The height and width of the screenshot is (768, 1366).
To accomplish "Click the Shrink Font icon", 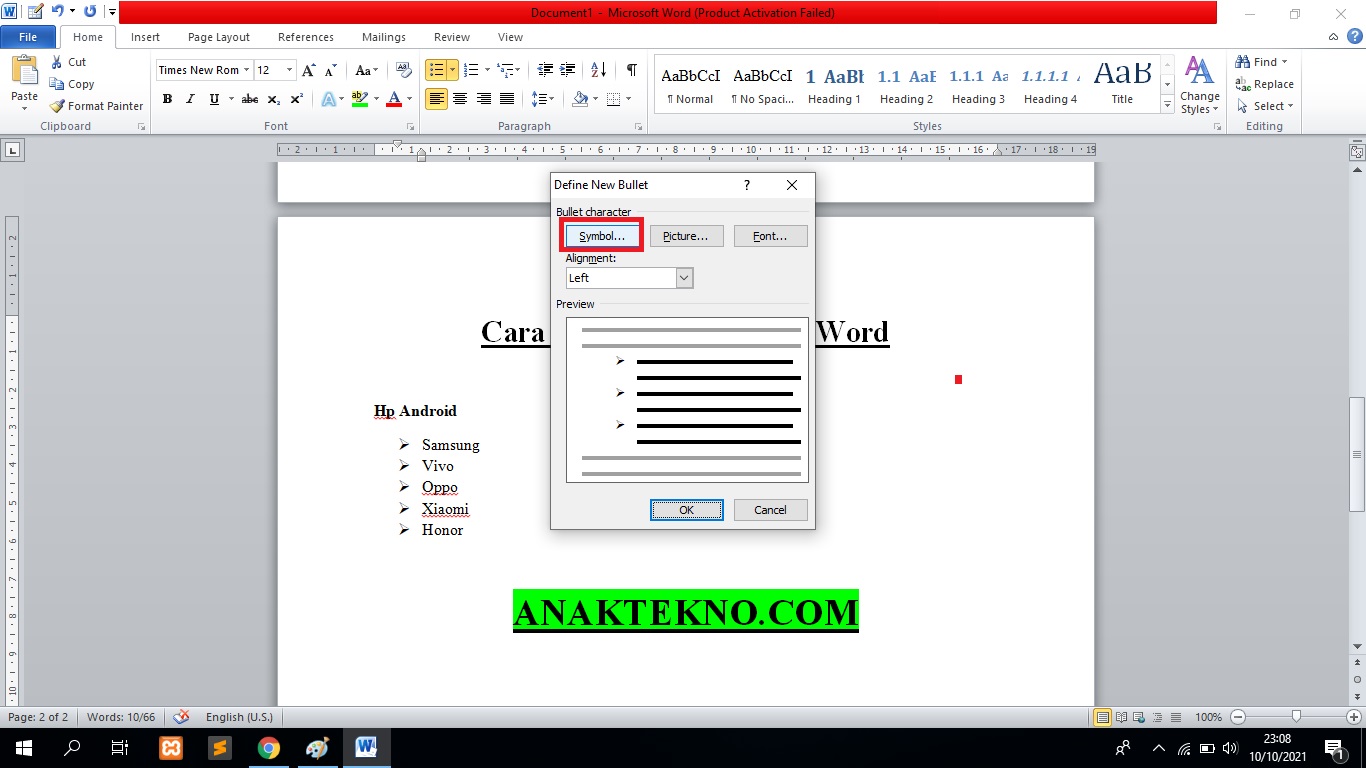I will tap(331, 70).
